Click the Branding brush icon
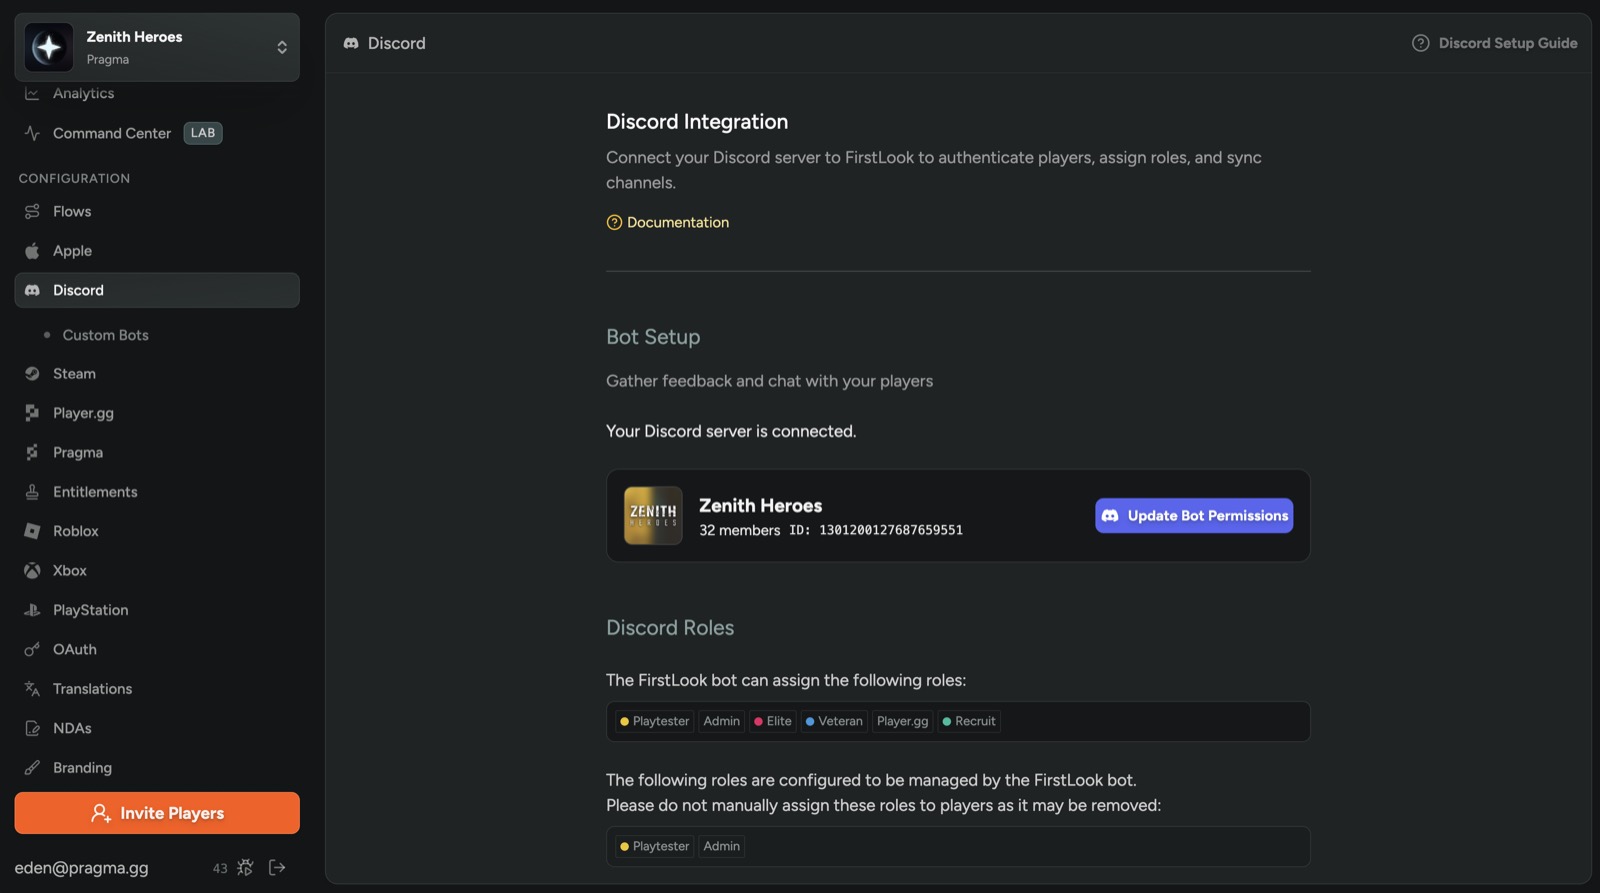The width and height of the screenshot is (1600, 893). (32, 768)
